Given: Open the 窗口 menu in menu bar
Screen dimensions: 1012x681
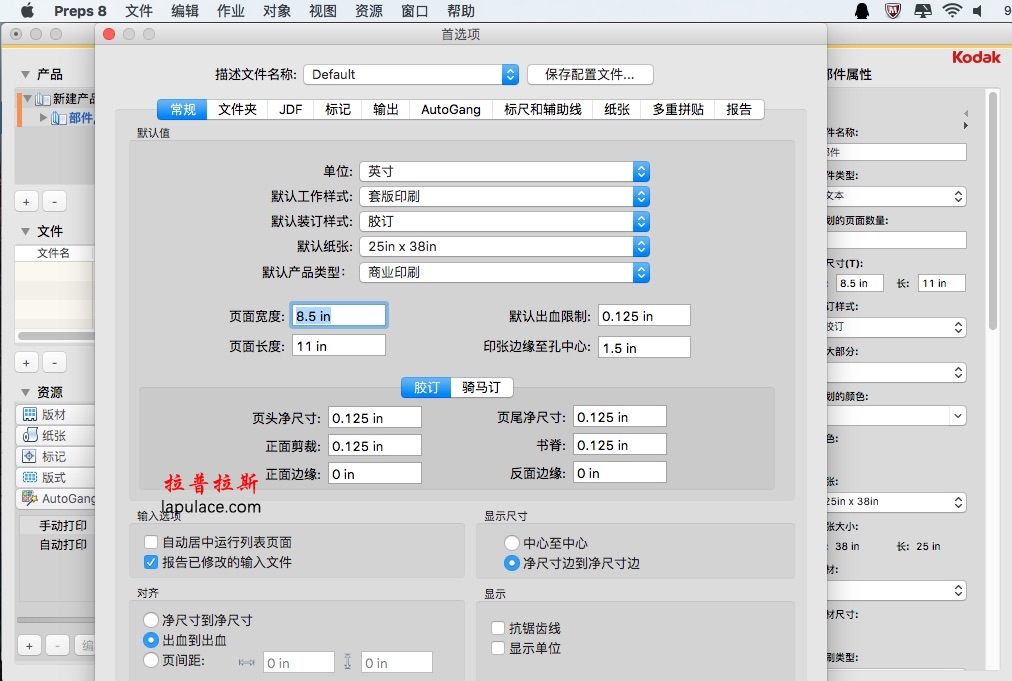Looking at the screenshot, I should (415, 11).
